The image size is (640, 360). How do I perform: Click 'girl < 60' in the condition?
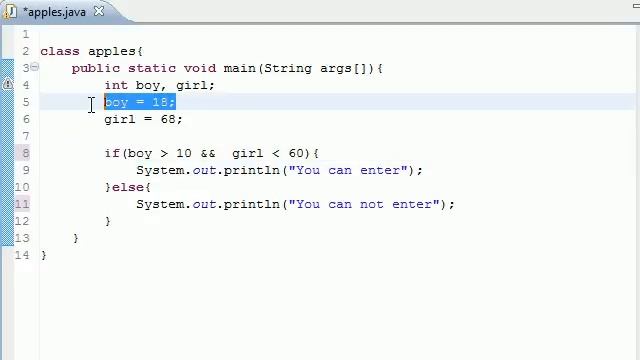[x=268, y=153]
